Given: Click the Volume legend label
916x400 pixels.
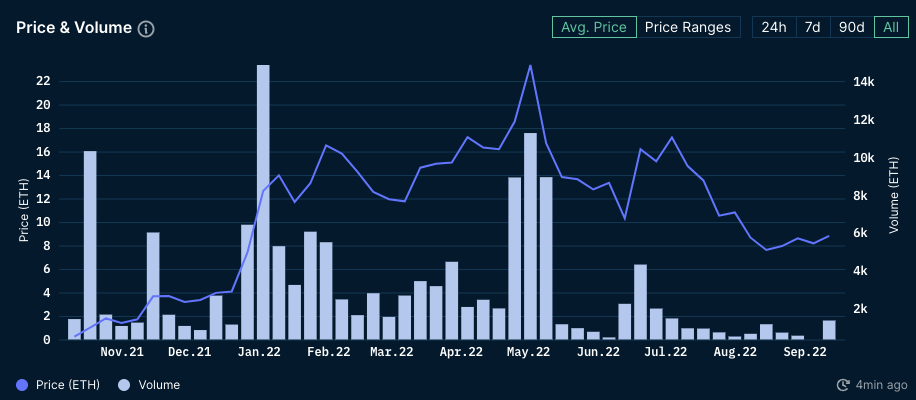Looking at the screenshot, I should click(159, 385).
